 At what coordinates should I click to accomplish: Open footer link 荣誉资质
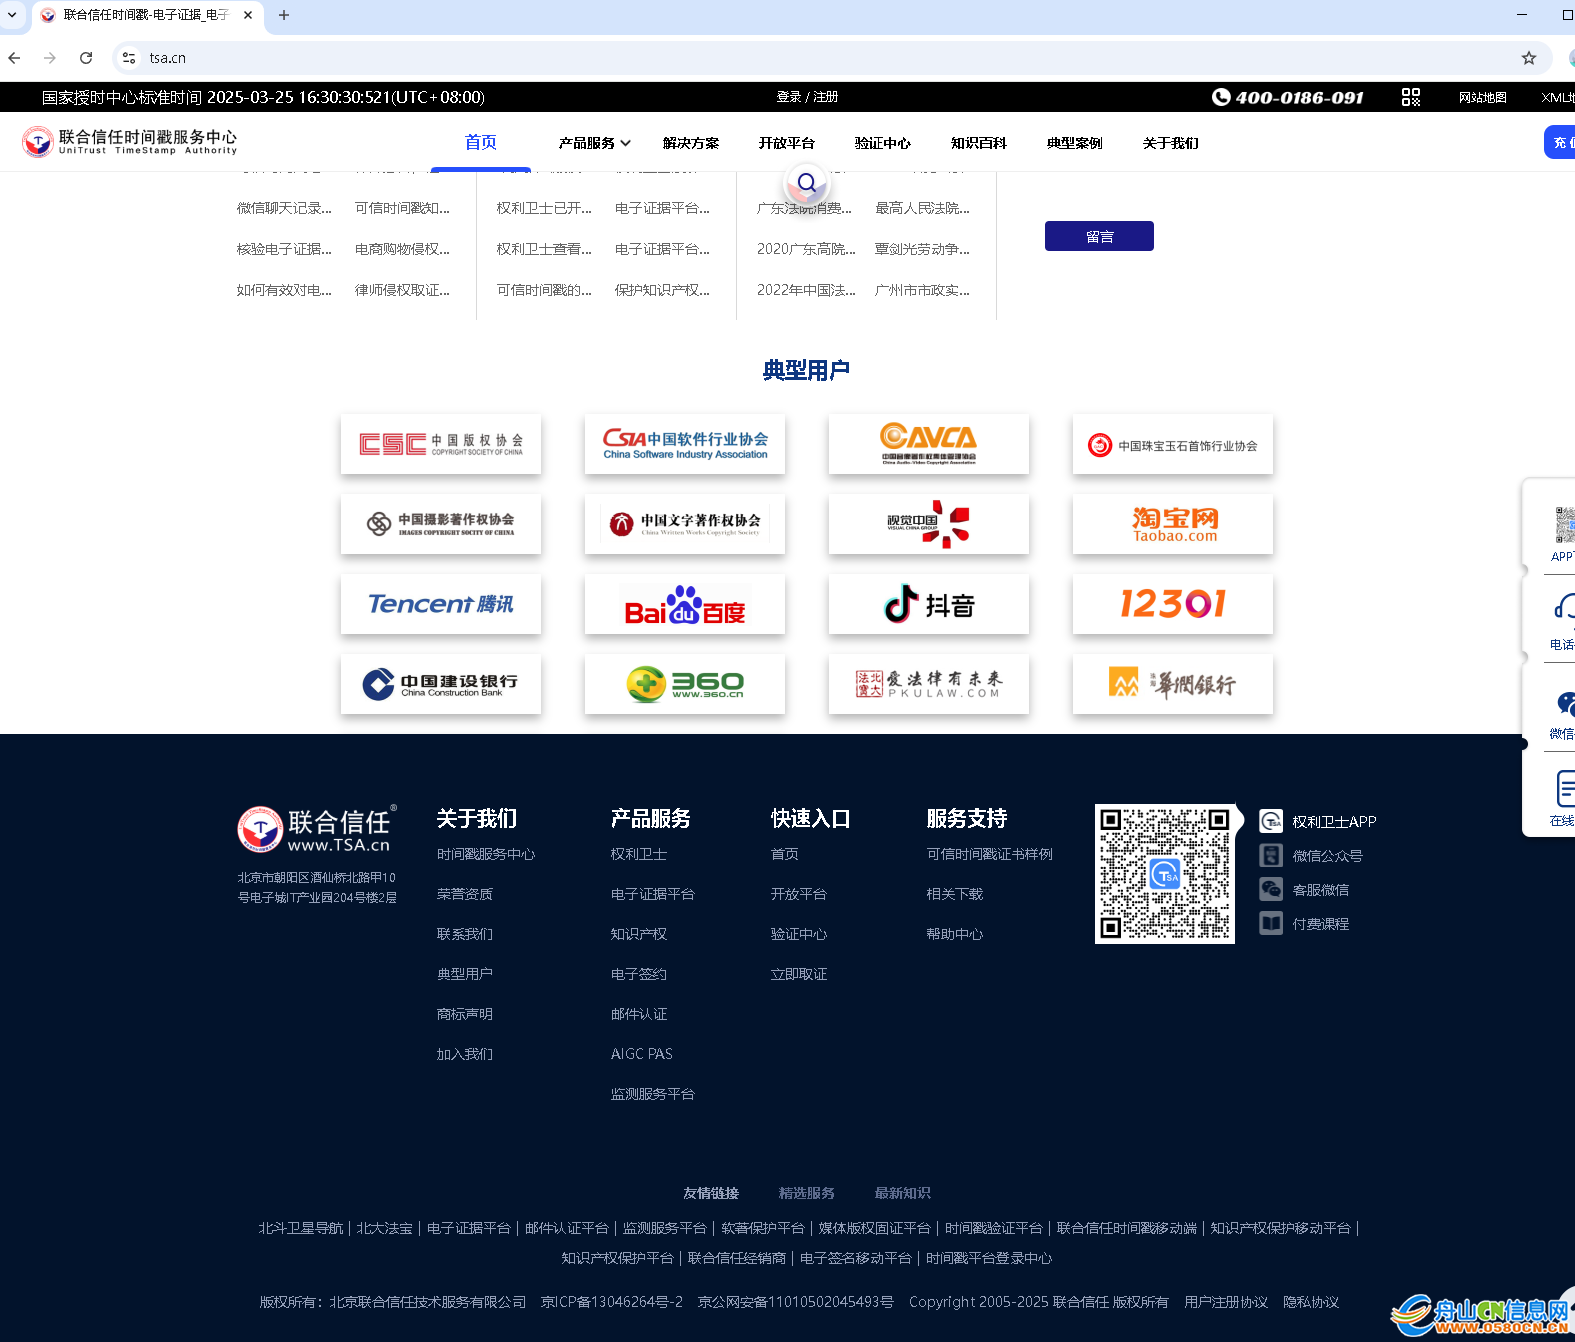coord(465,894)
